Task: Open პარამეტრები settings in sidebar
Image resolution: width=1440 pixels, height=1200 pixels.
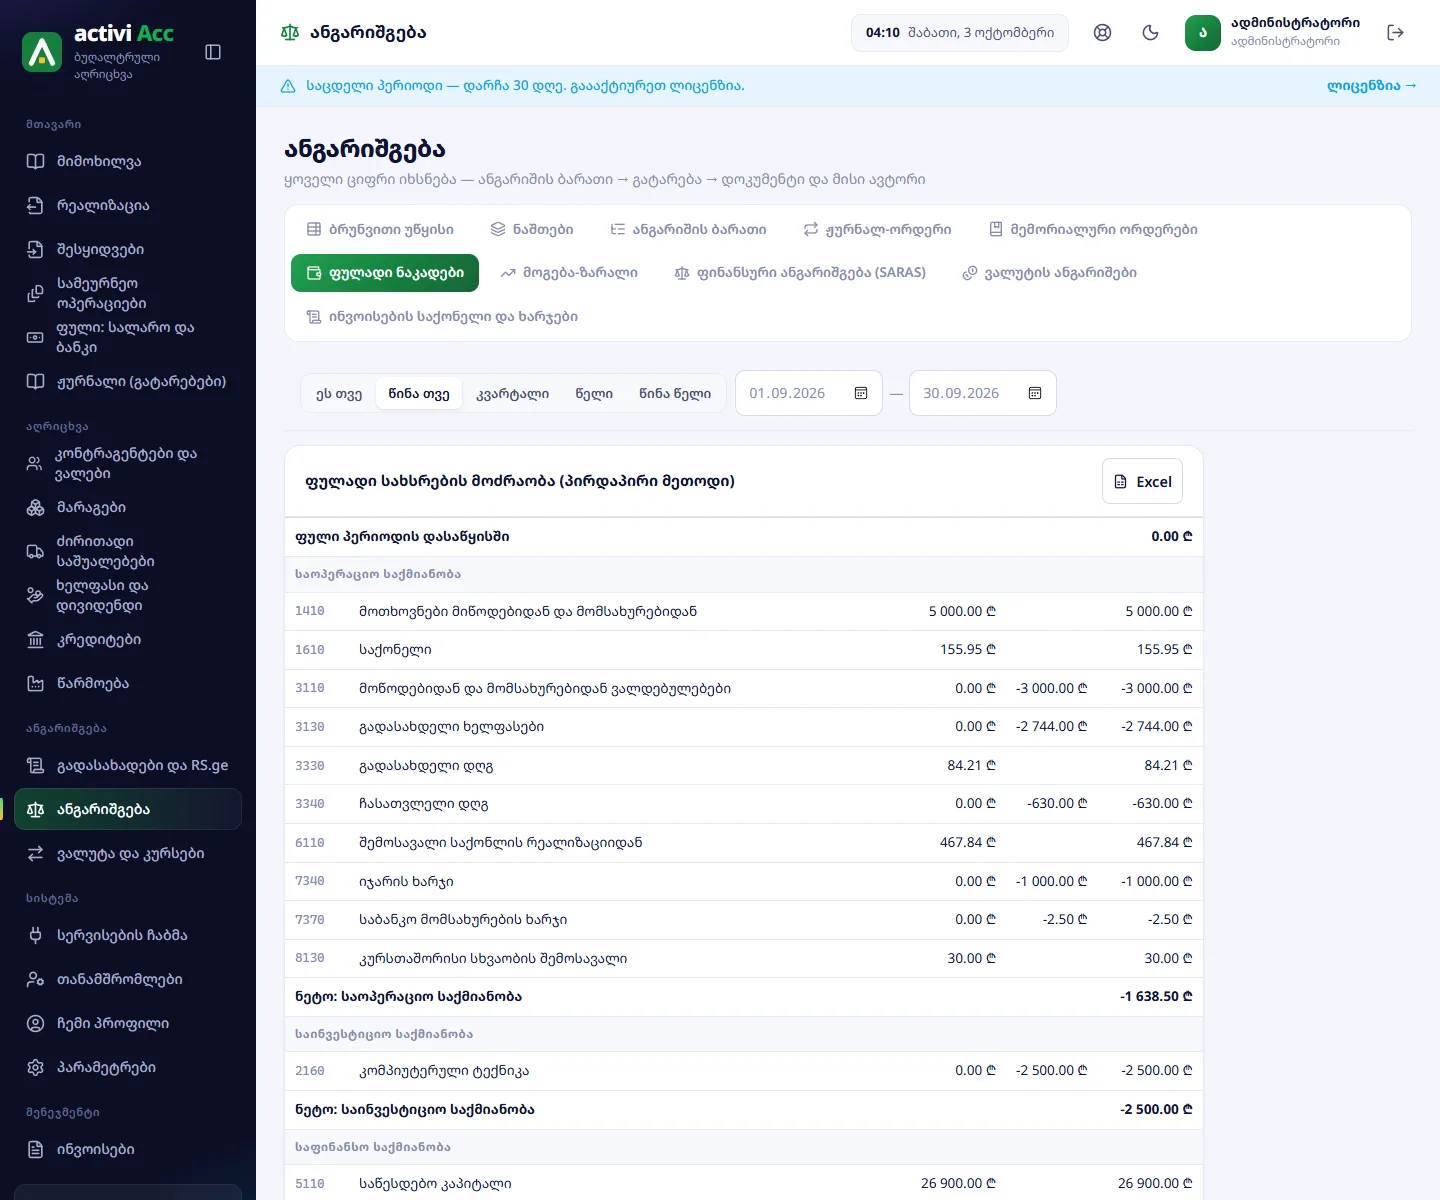Action: click(128, 1067)
